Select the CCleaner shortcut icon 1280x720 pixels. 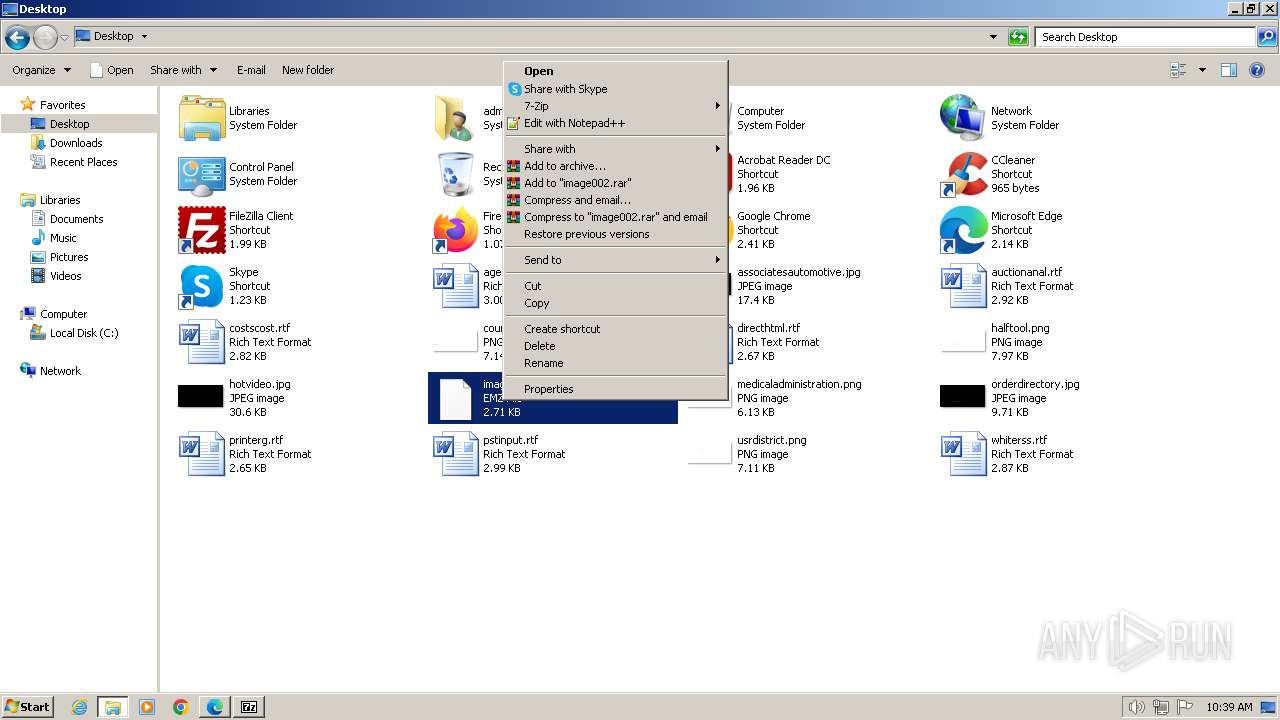[964, 174]
